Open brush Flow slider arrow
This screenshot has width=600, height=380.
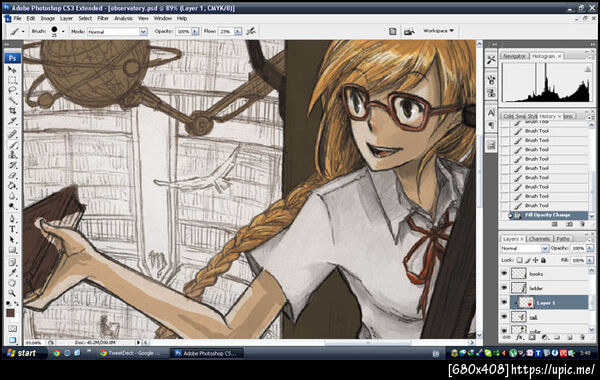click(238, 32)
